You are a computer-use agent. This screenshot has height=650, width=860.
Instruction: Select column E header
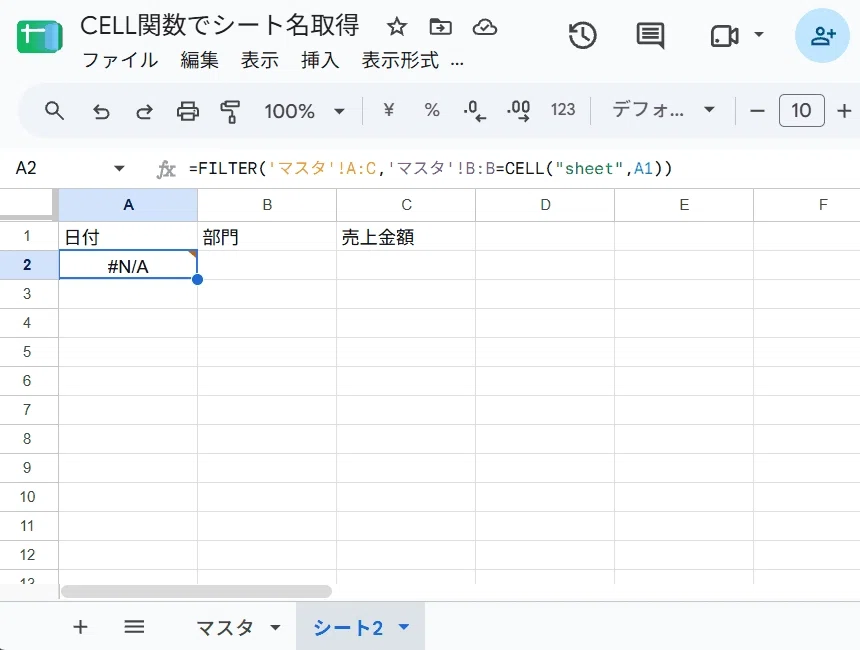coord(684,205)
